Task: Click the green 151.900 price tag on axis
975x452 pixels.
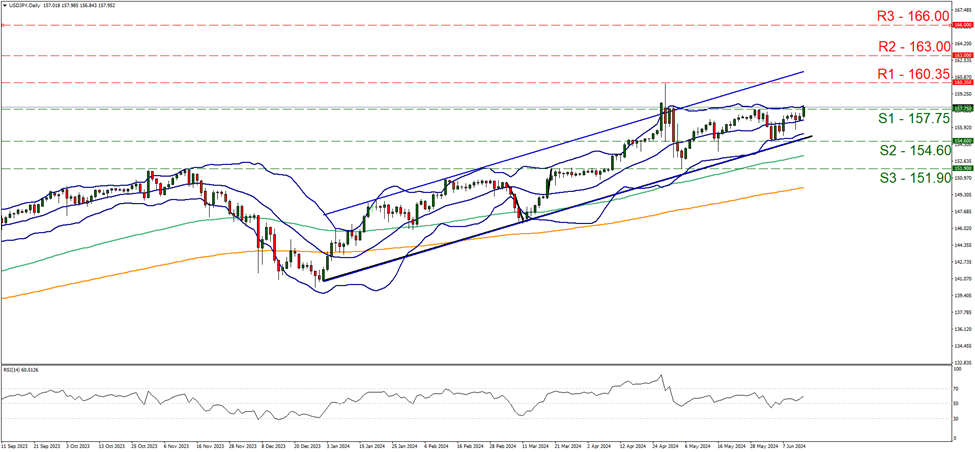Action: click(960, 168)
